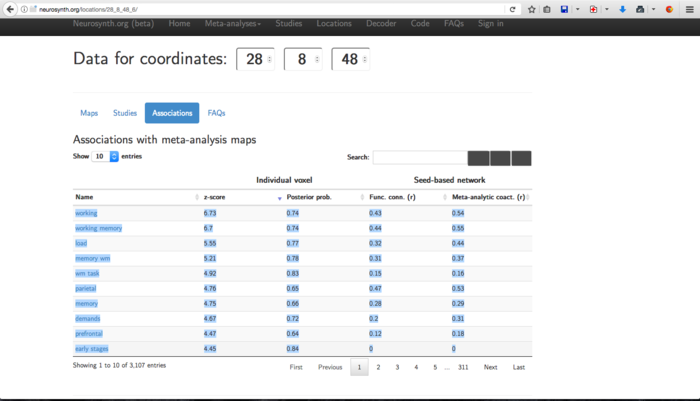Switch to the FAQs tab below coordinates
The image size is (700, 401).
point(216,113)
